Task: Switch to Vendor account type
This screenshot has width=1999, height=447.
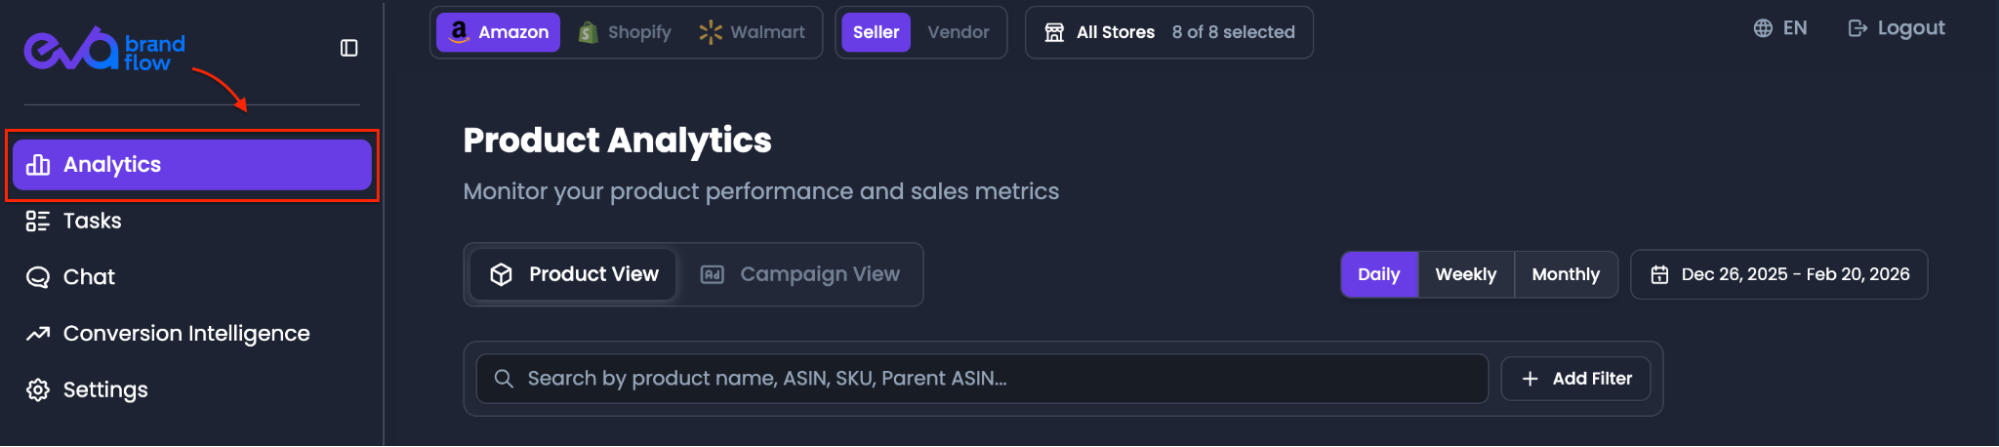Action: coord(958,32)
